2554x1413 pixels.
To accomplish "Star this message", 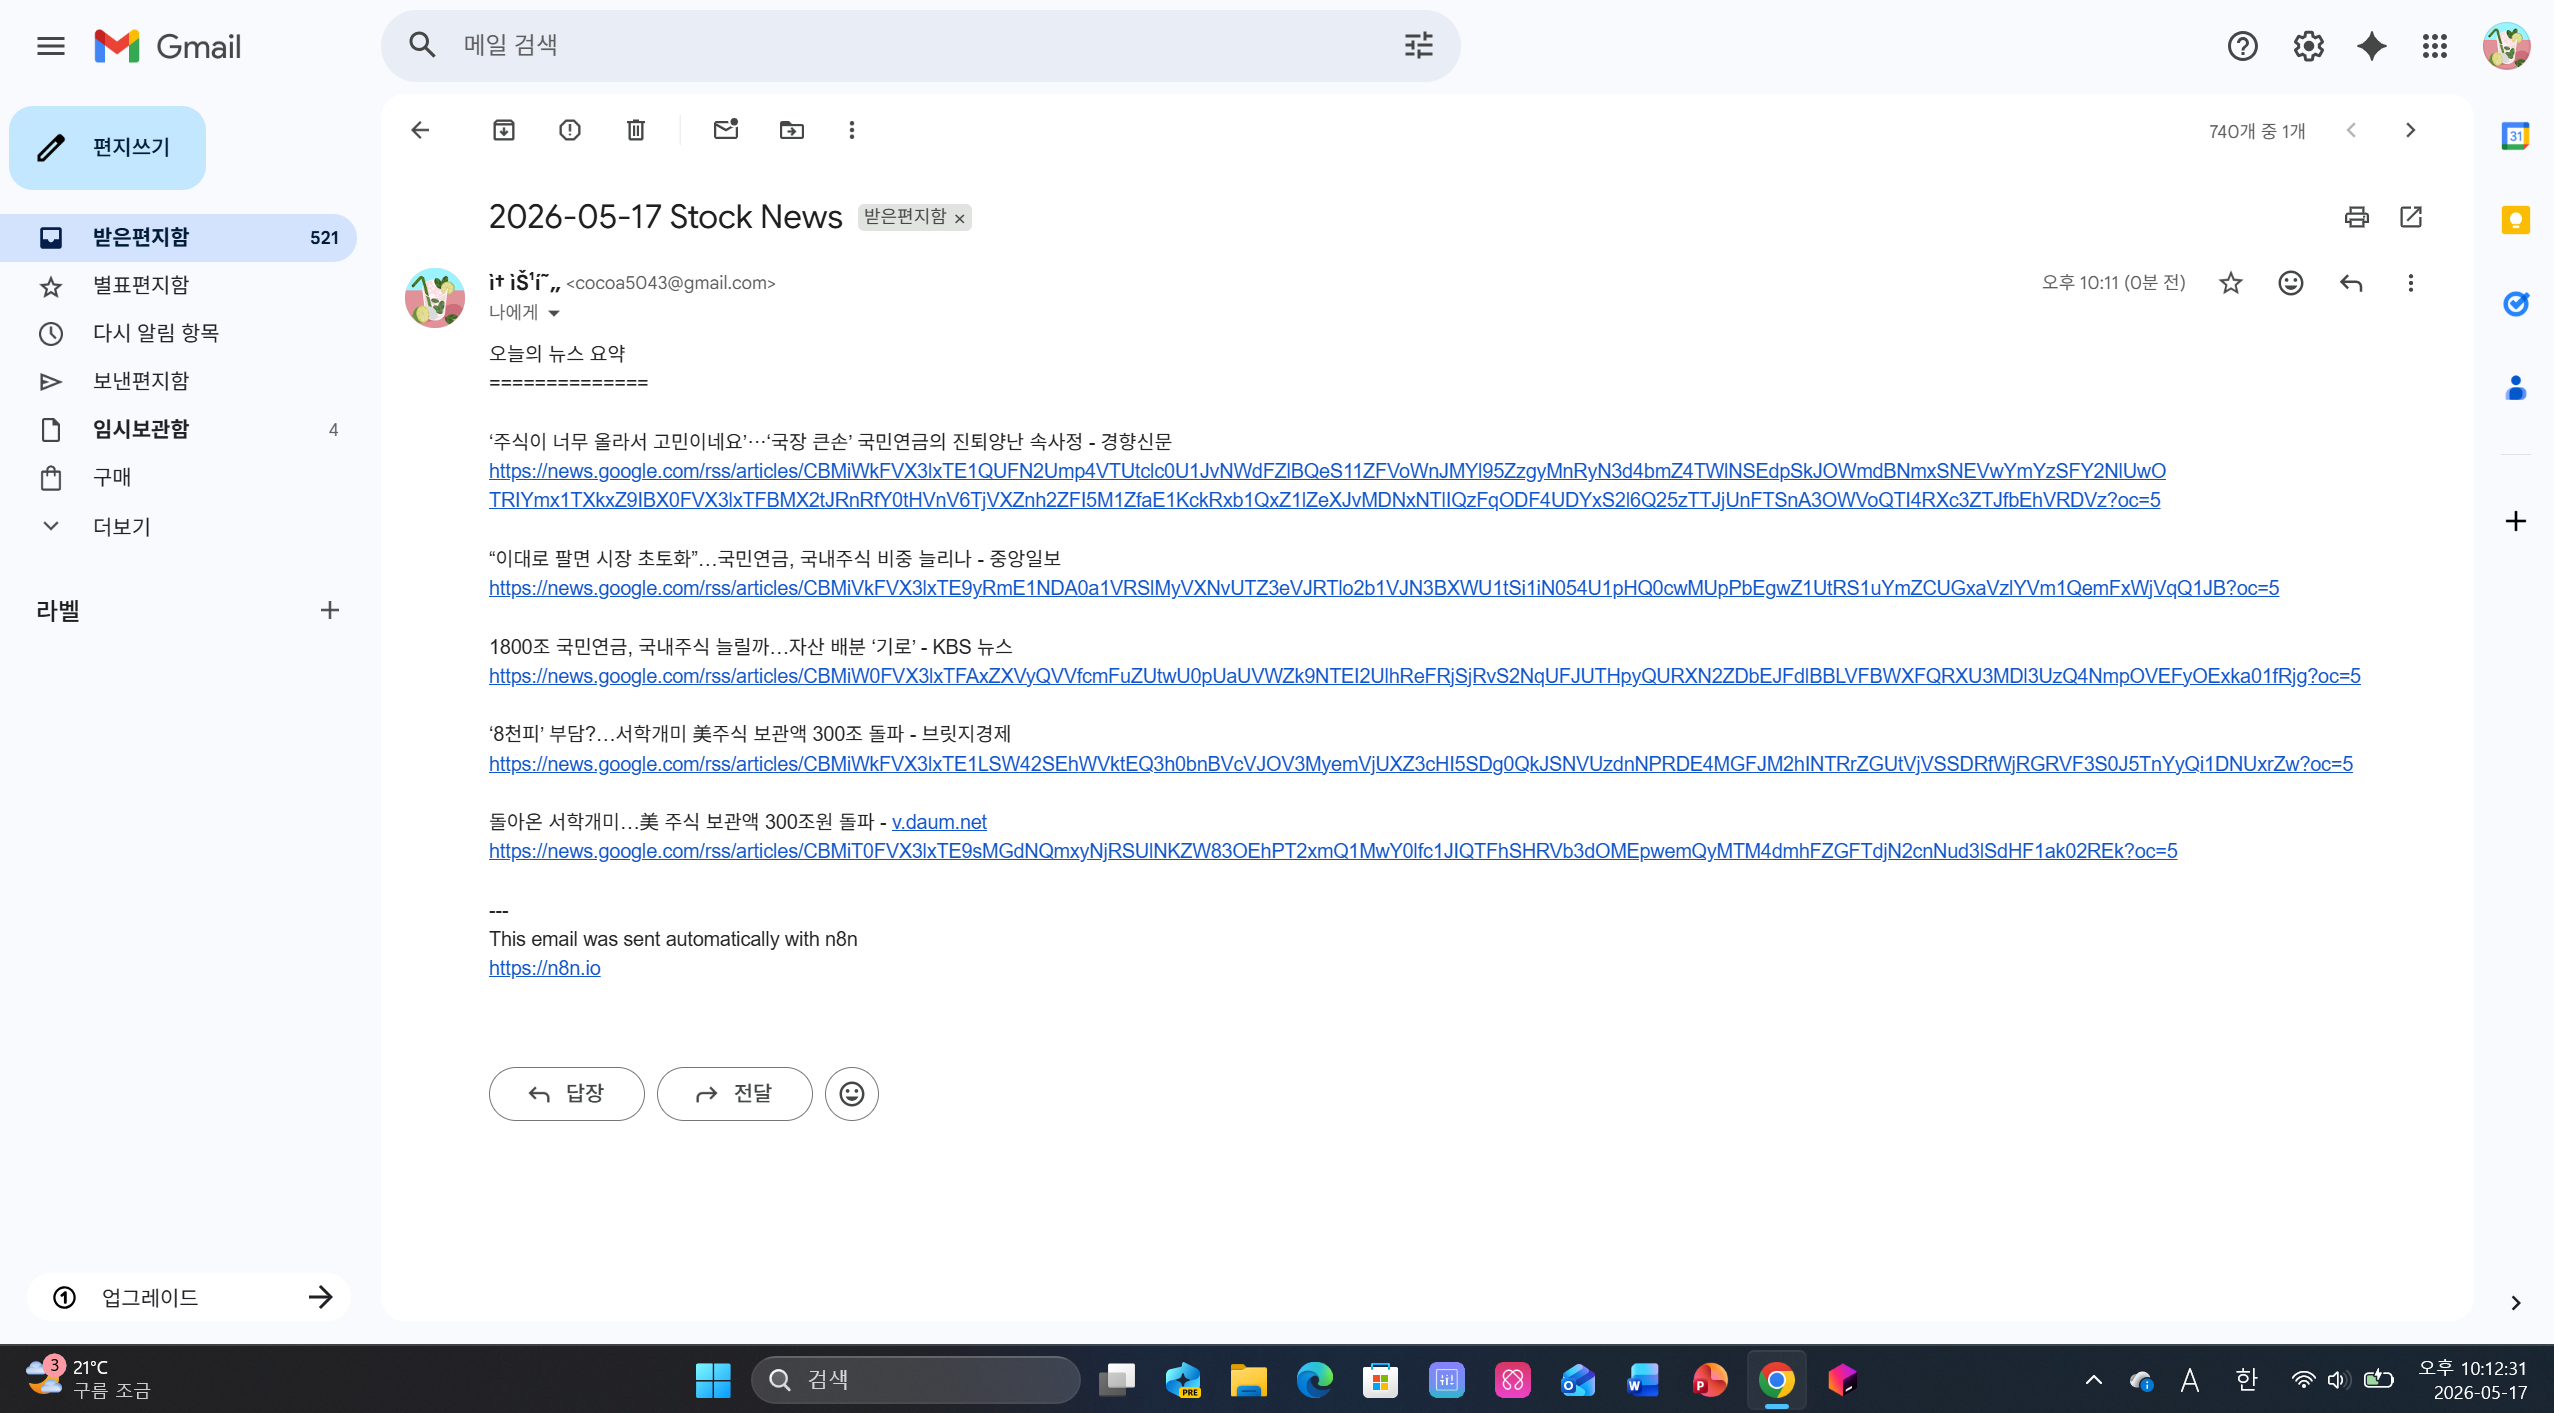I will (2231, 283).
